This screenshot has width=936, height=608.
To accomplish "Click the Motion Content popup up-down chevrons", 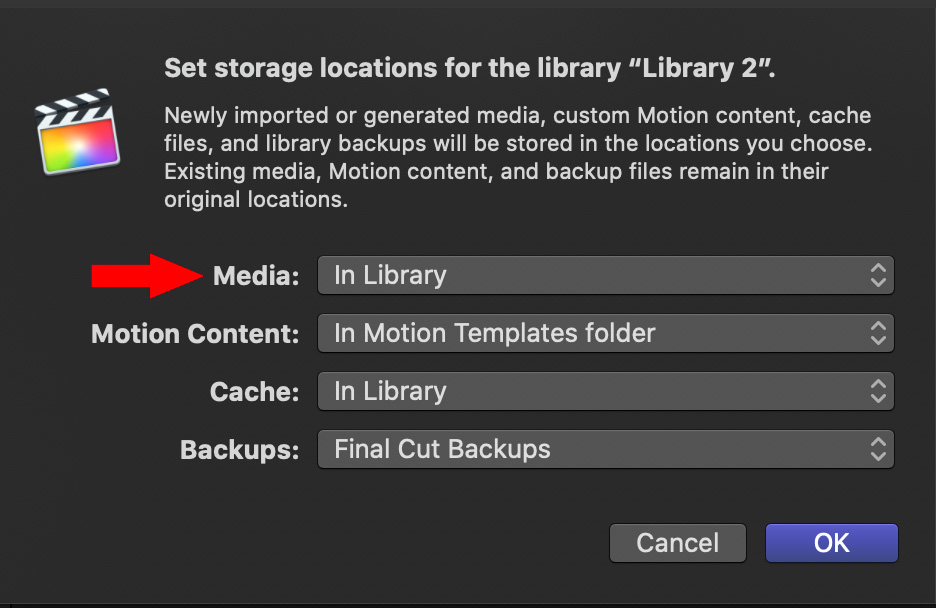I will (878, 333).
